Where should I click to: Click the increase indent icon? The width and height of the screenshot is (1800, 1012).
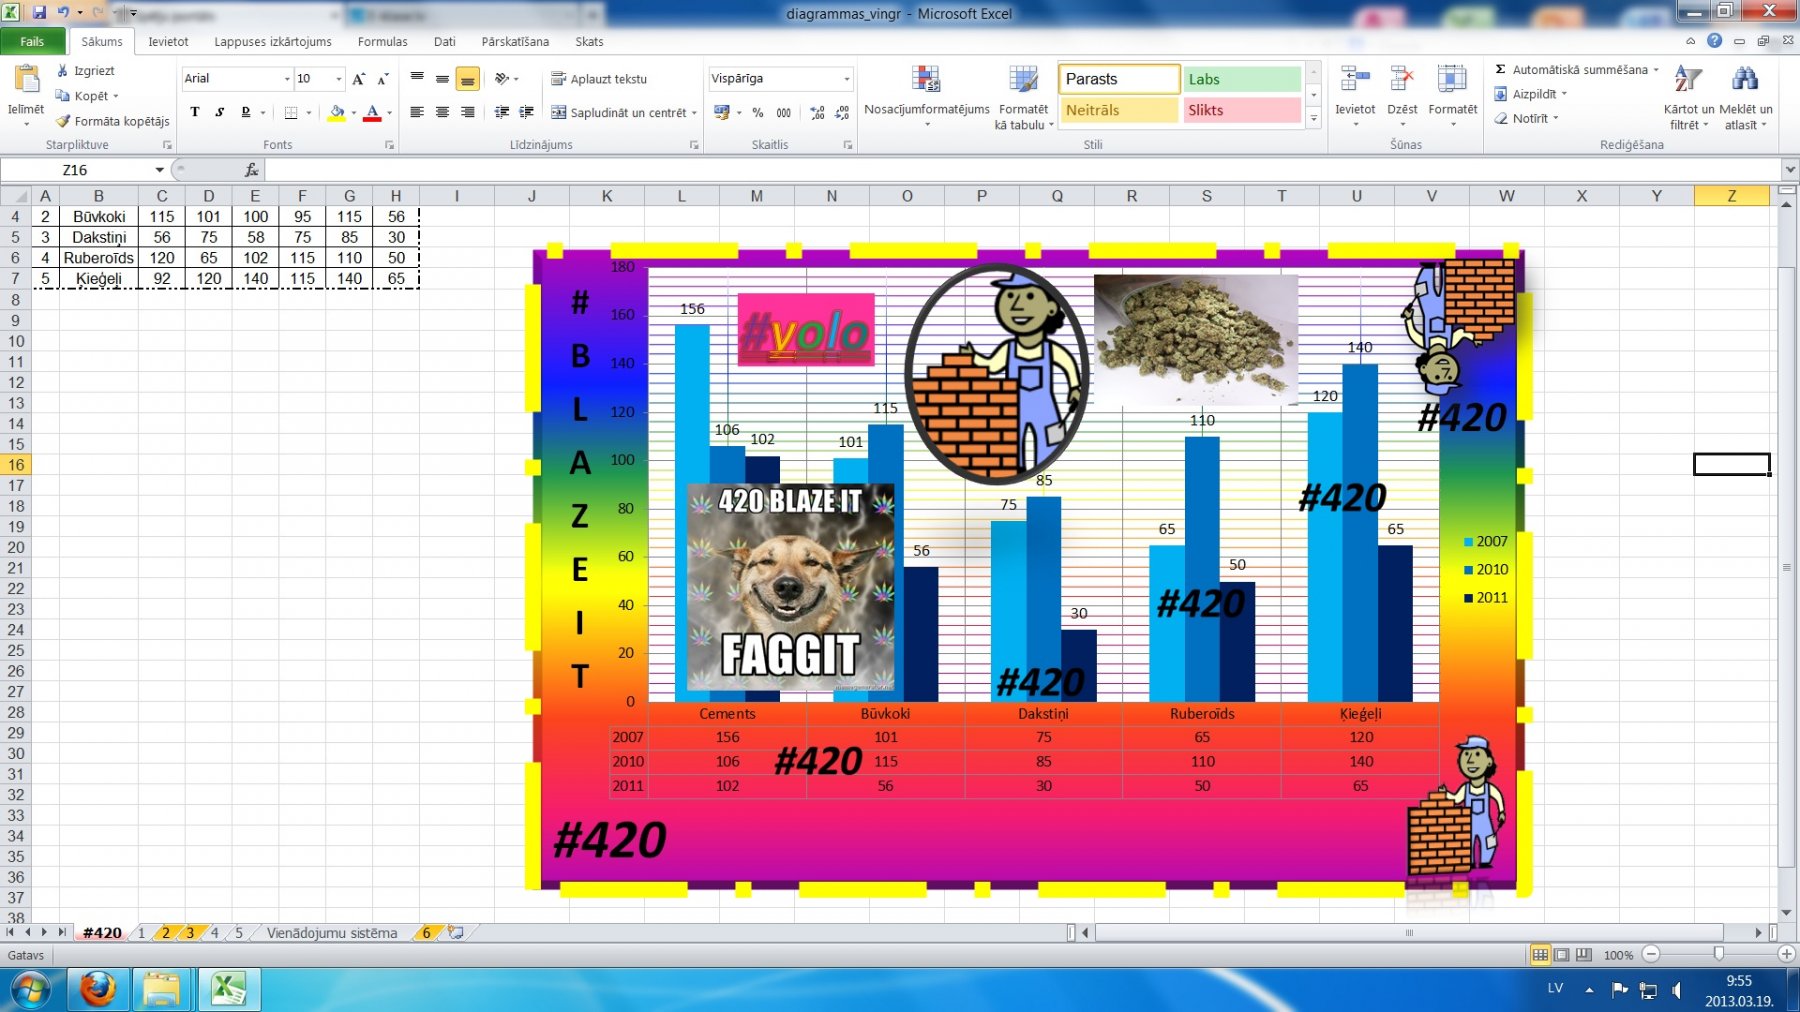tap(527, 112)
